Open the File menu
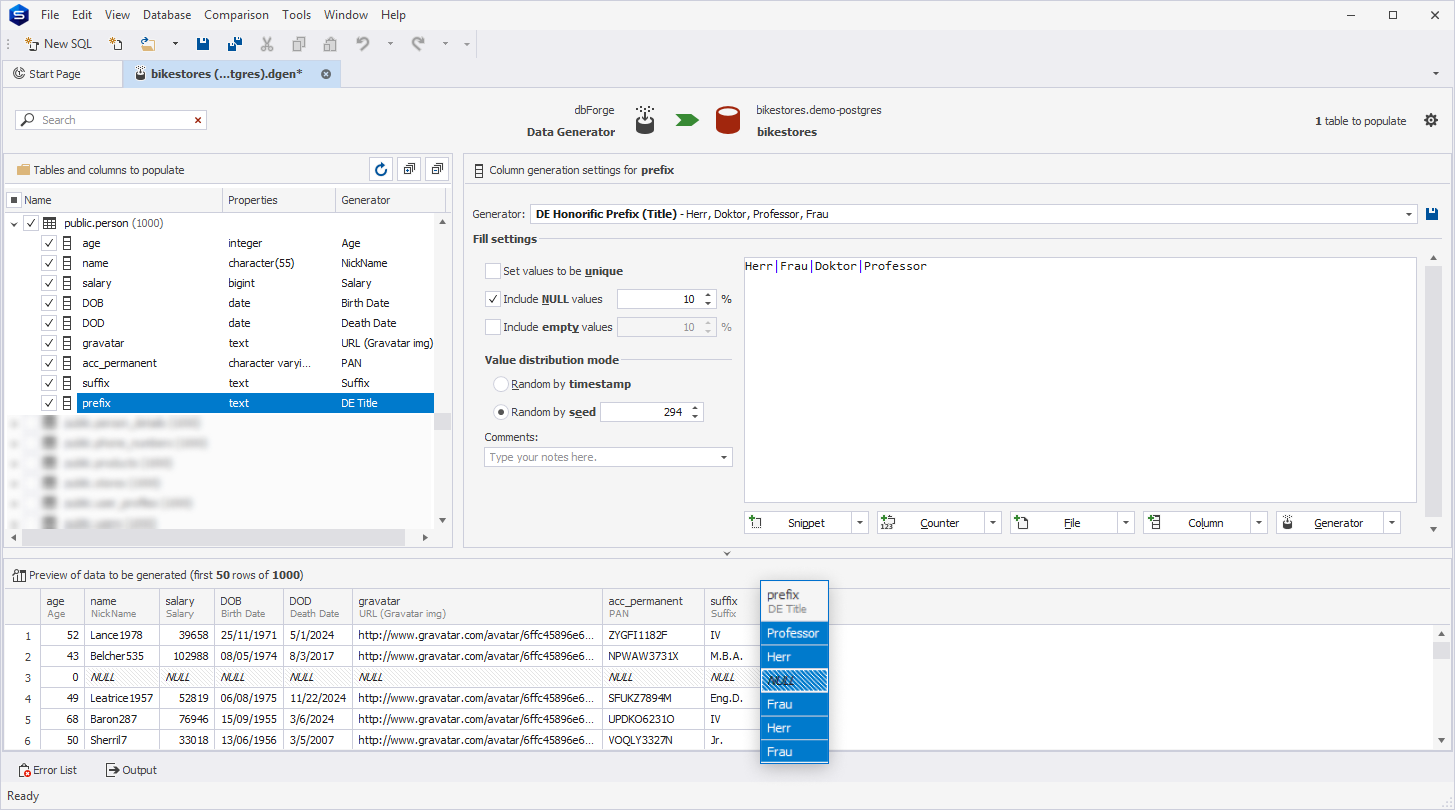 (x=50, y=15)
